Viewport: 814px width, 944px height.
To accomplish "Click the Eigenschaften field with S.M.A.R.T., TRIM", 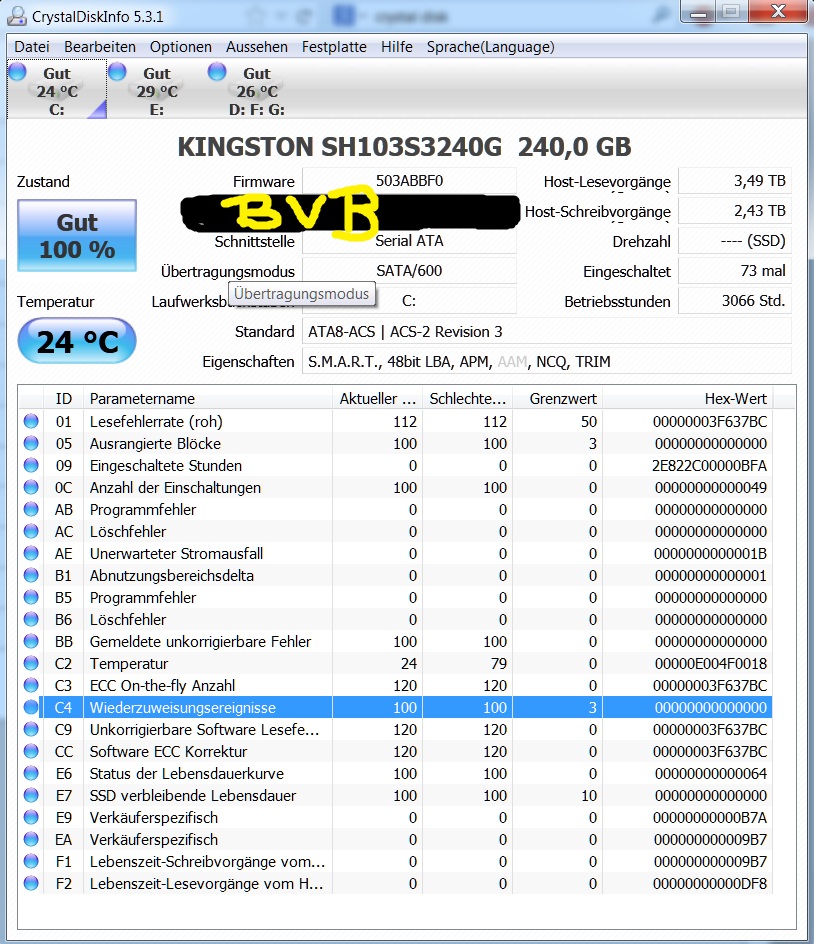I will tap(547, 362).
